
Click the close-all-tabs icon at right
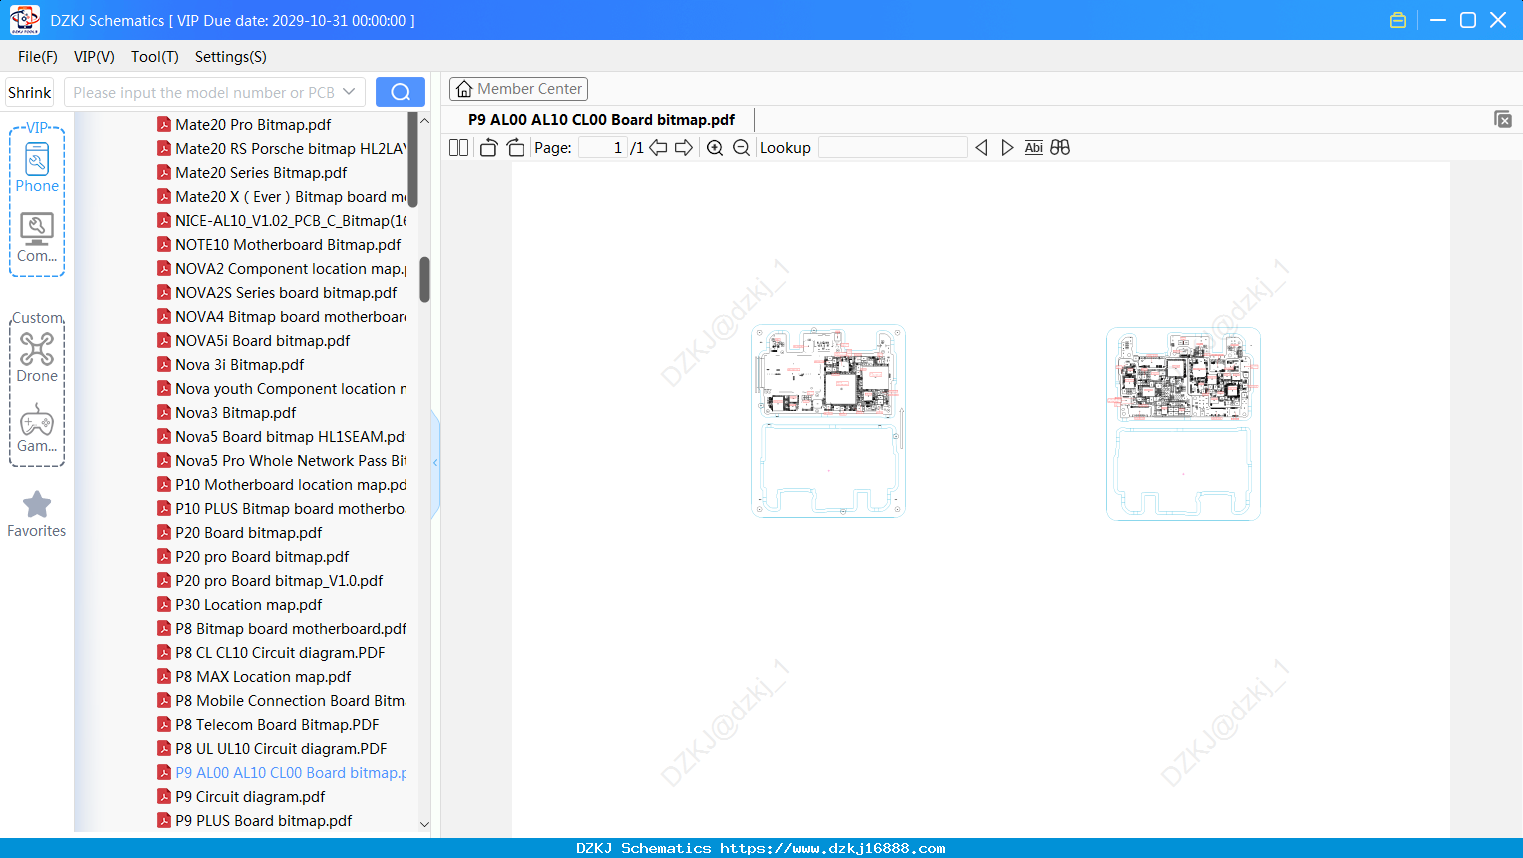pyautogui.click(x=1502, y=119)
